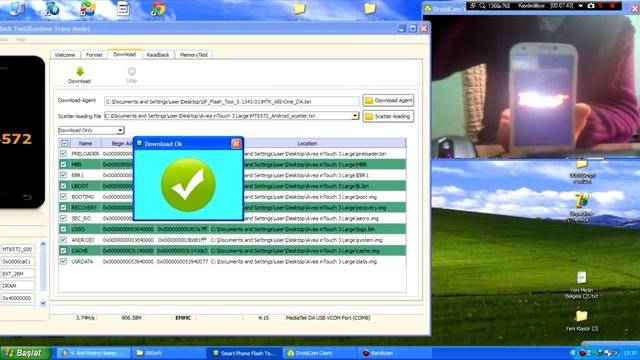Toggle the CACHE row checkbox
This screenshot has height=360, width=640.
[63, 251]
